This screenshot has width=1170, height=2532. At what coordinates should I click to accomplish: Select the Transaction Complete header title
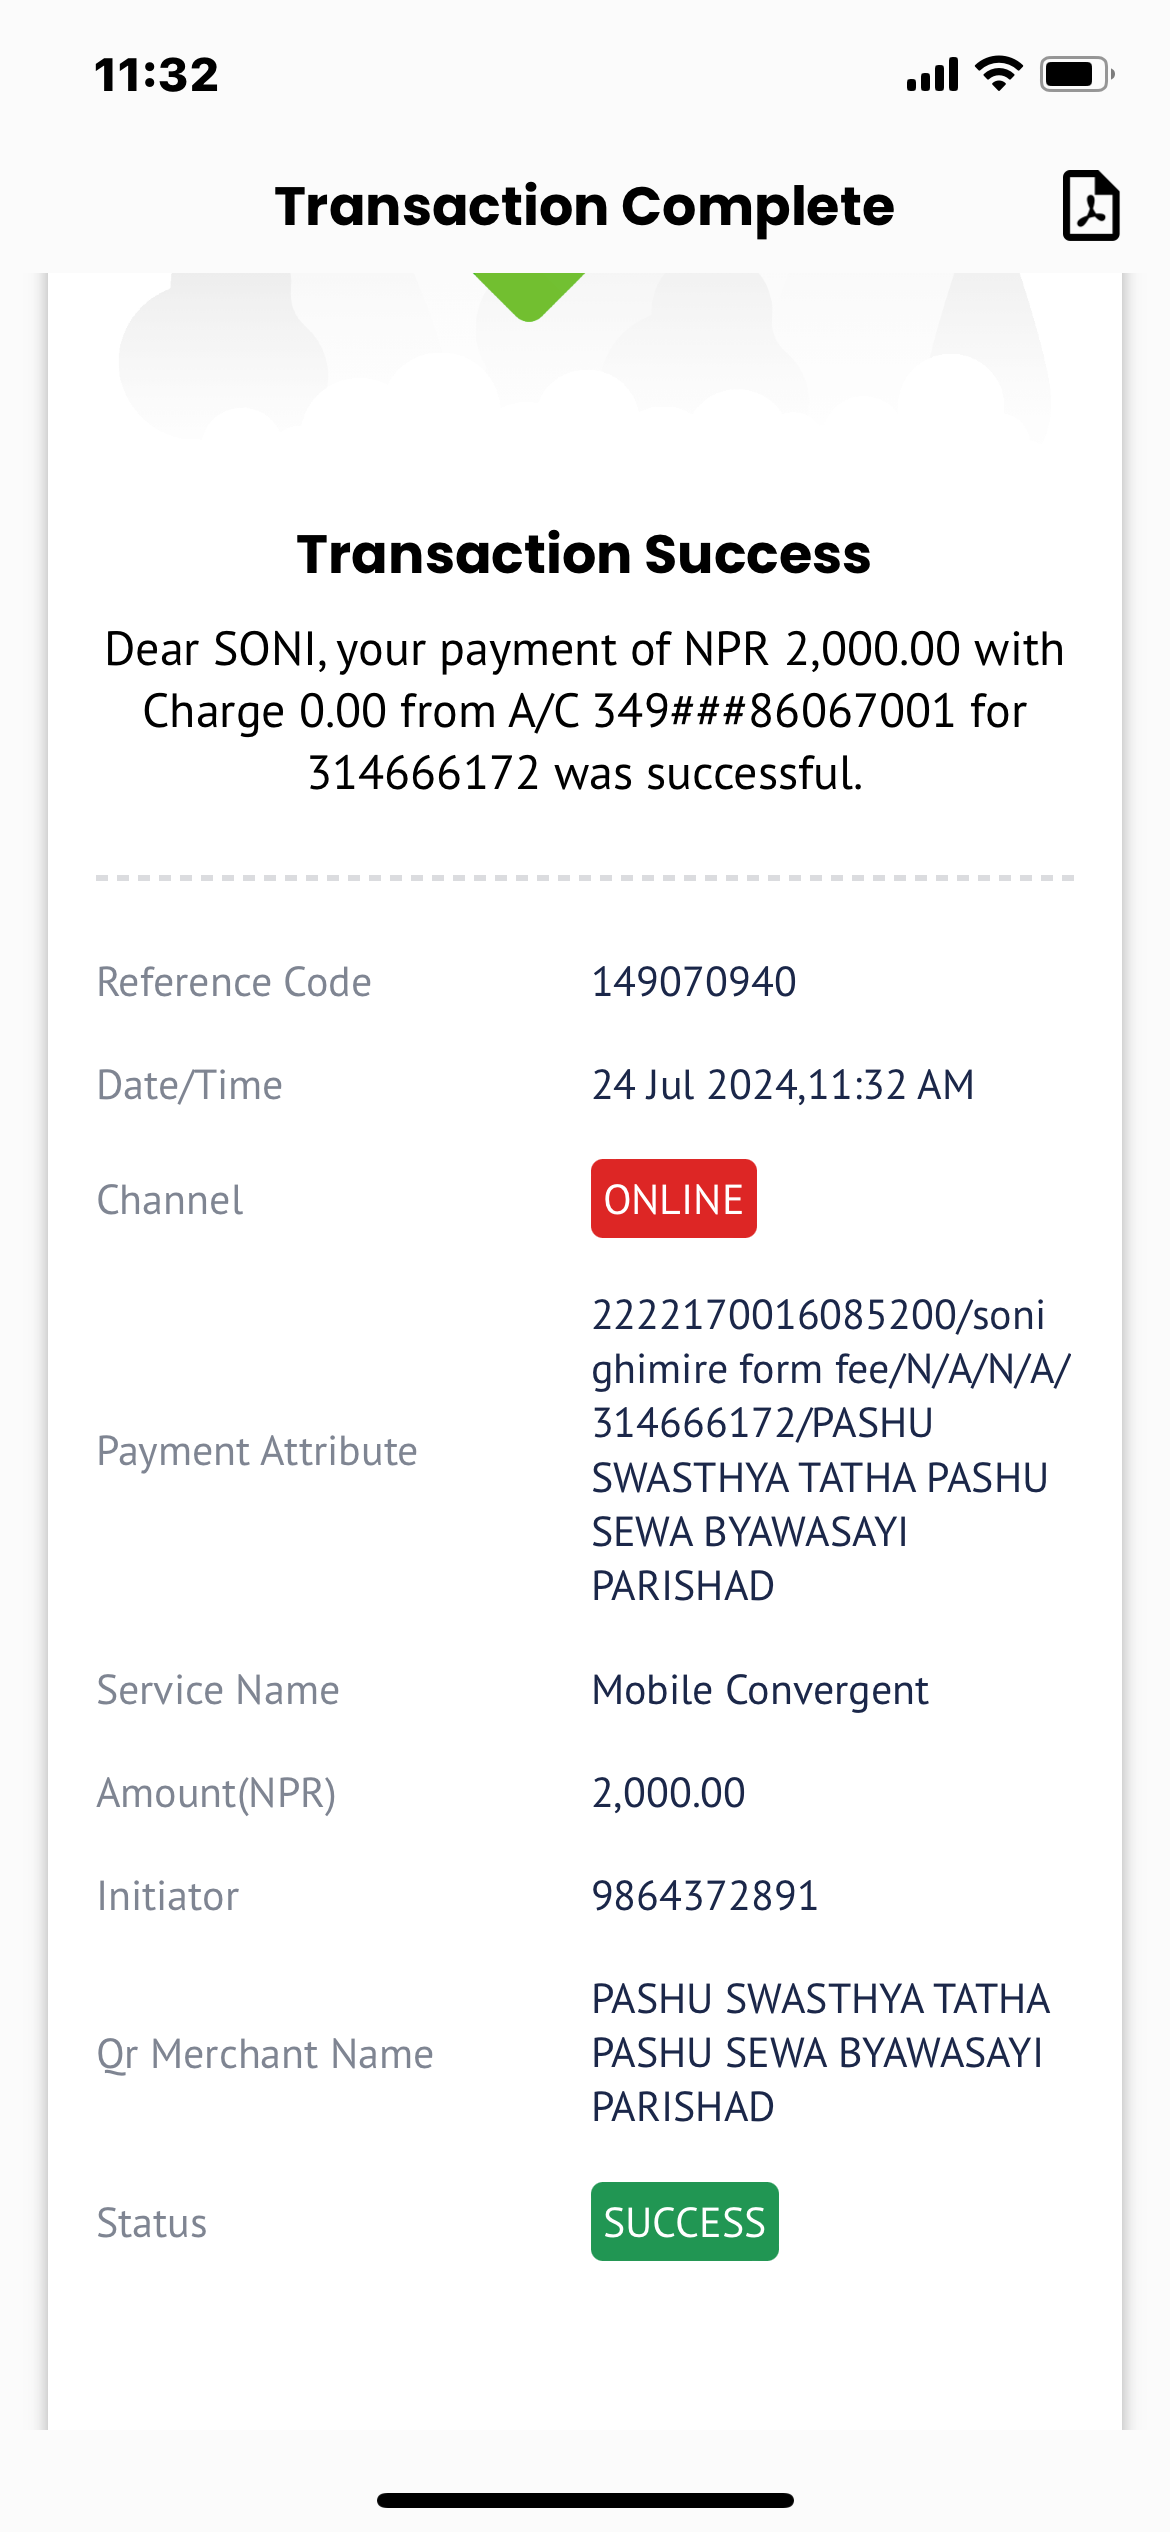click(584, 206)
